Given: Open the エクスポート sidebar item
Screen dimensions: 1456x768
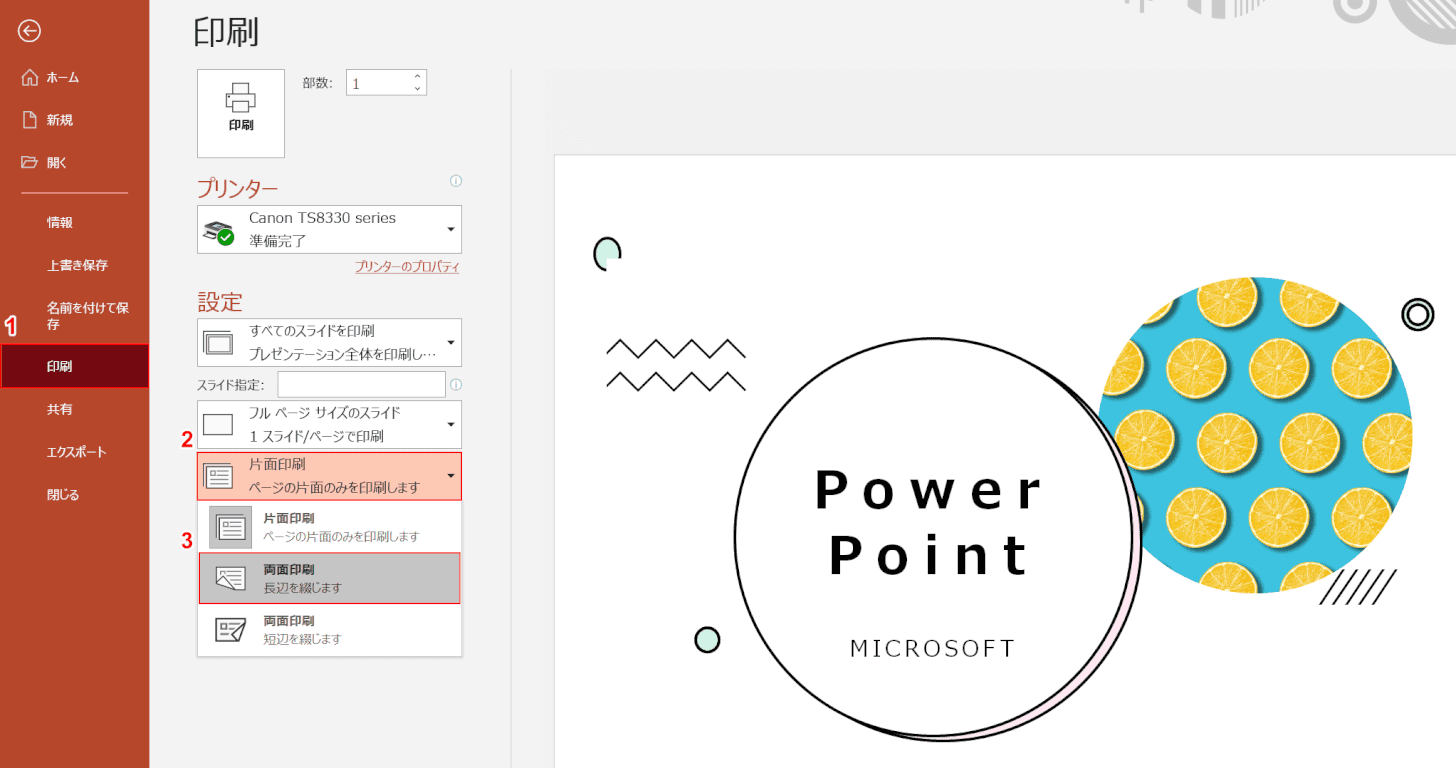Looking at the screenshot, I should (74, 452).
